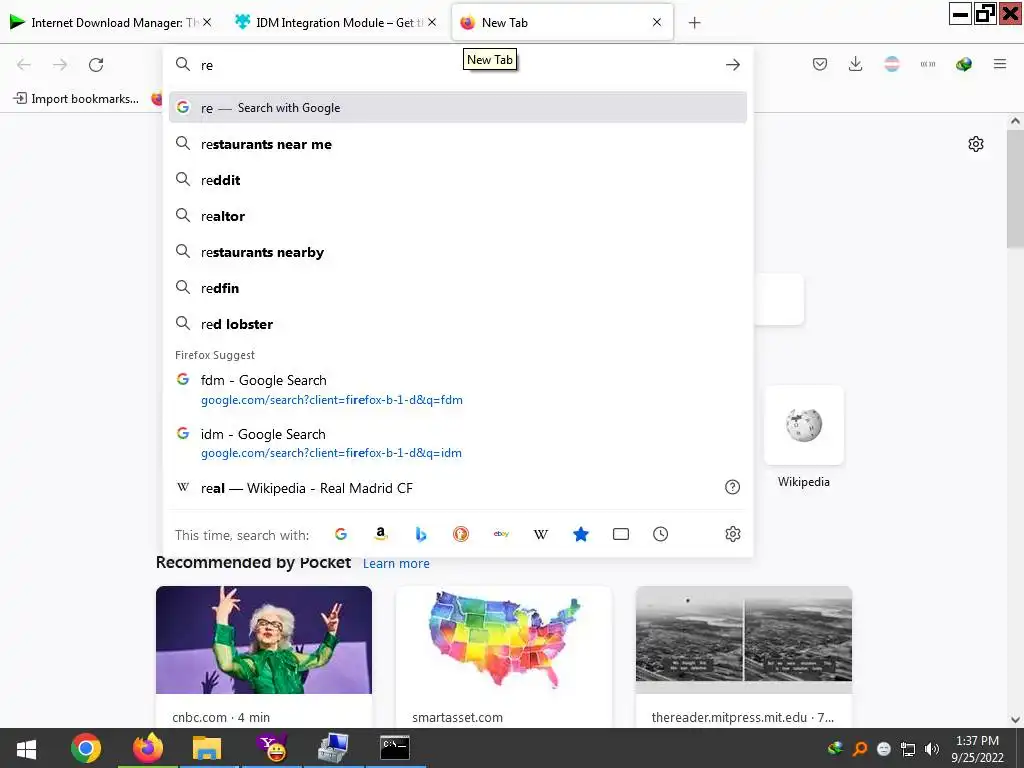Screen dimensions: 1024x768
Task: Click the page scrollbar up arrow
Action: 1015,121
